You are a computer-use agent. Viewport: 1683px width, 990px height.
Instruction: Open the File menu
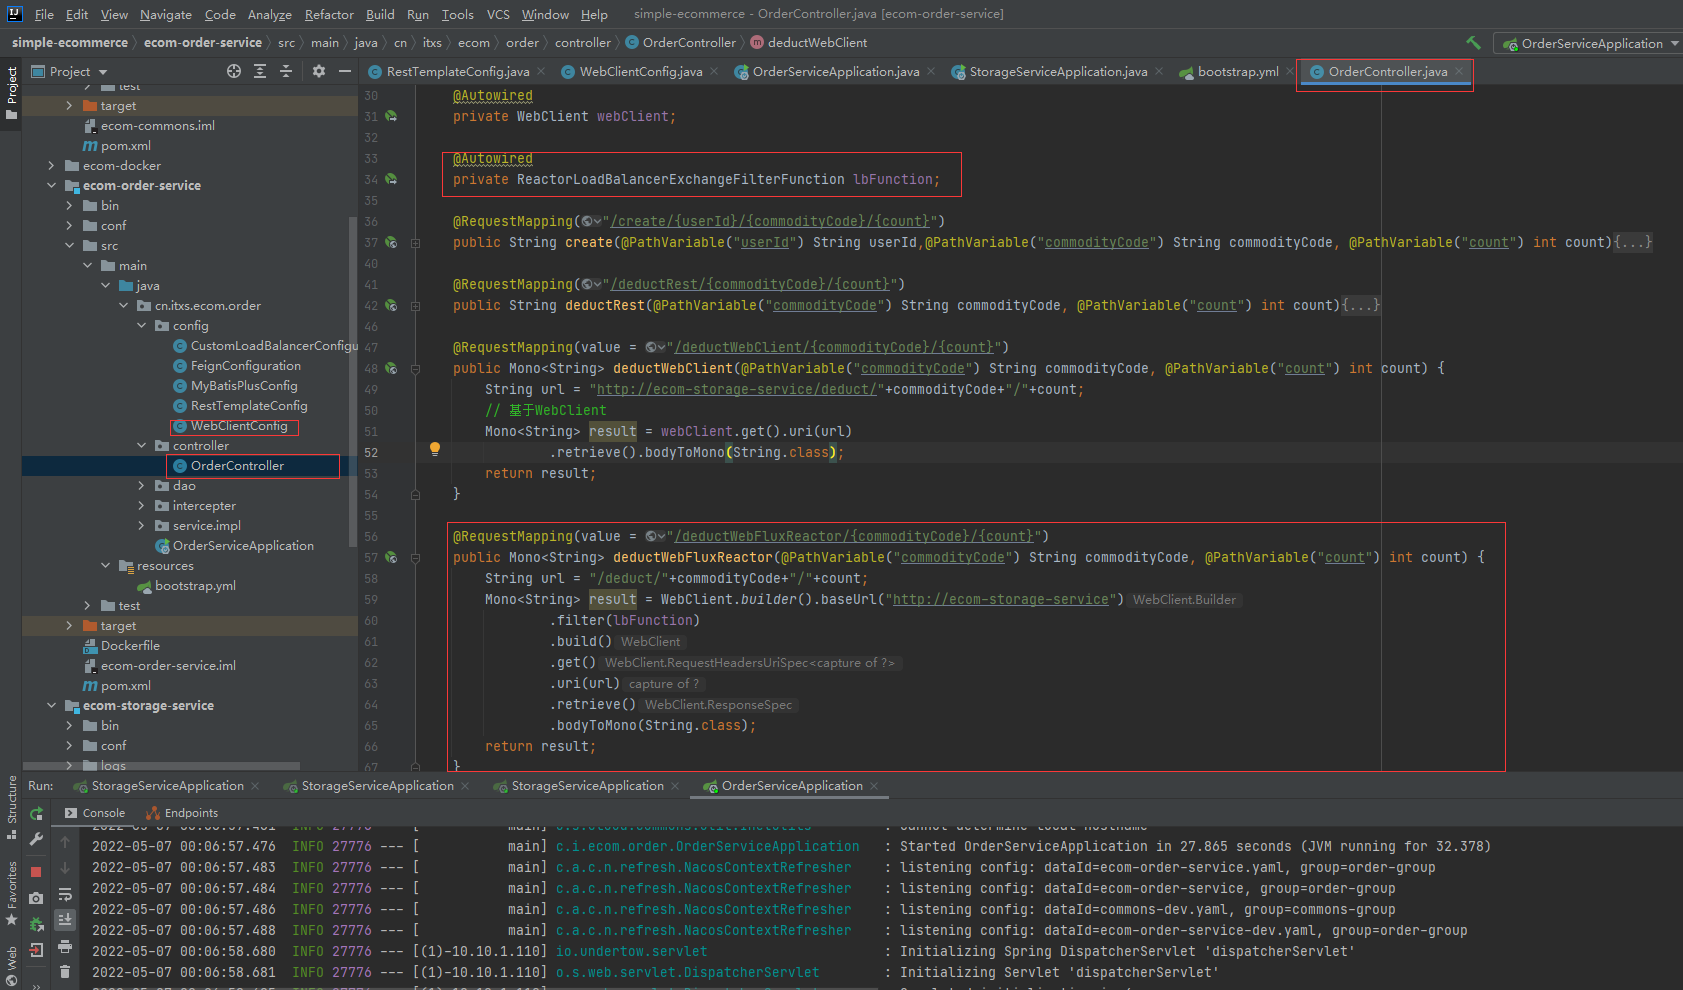44,14
